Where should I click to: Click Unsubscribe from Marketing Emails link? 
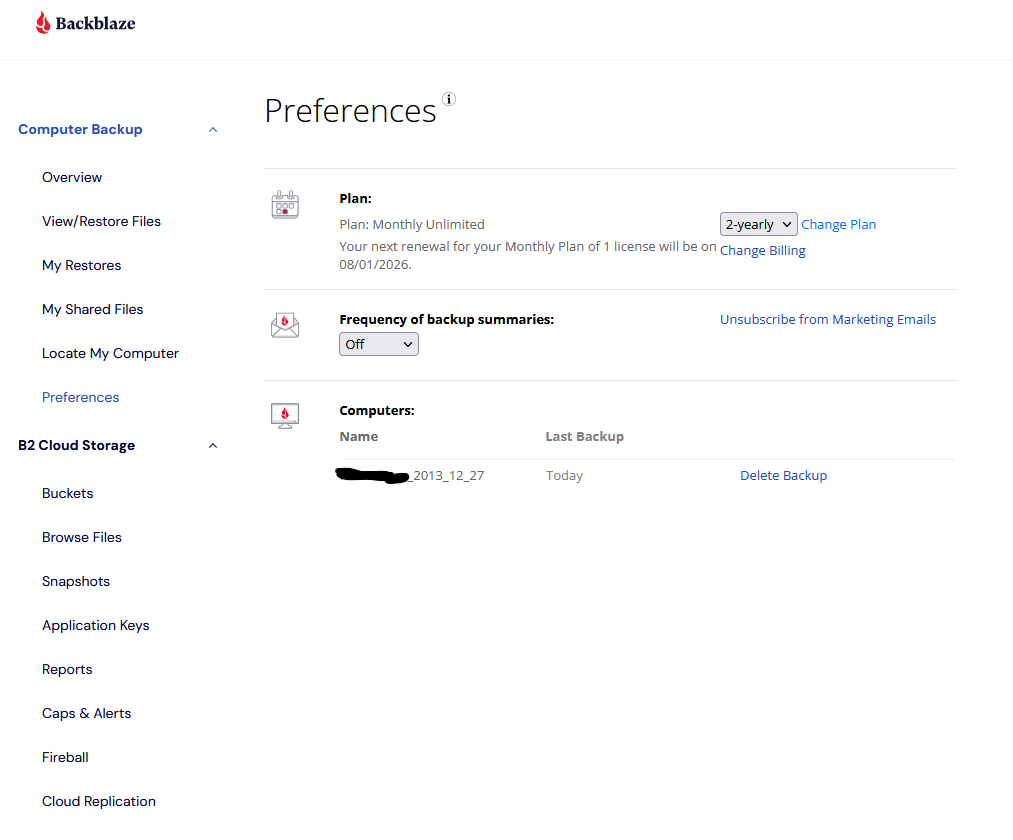(x=828, y=319)
